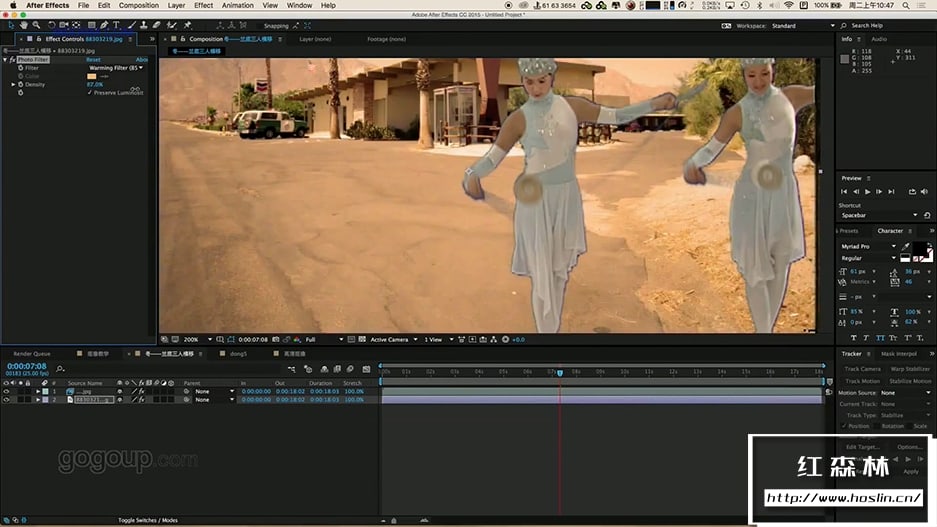
Task: Click the Wi-Fi icon in menu bar
Action: 789,5
